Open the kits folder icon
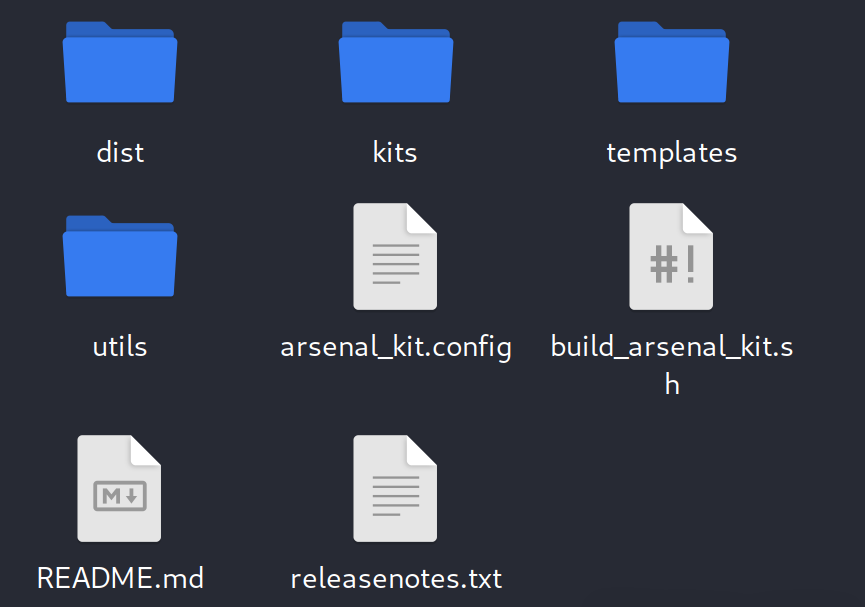The height and width of the screenshot is (607, 865). point(396,62)
